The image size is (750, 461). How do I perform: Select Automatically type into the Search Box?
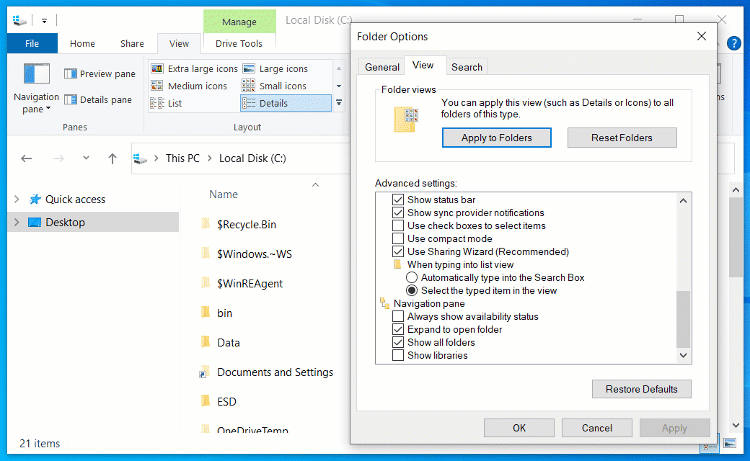click(412, 278)
